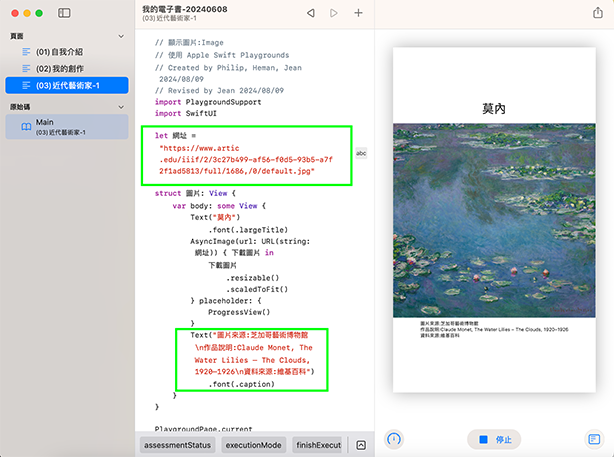Screen dimensions: 614x457
Task: Go to previous page arrow
Action: coord(310,13)
